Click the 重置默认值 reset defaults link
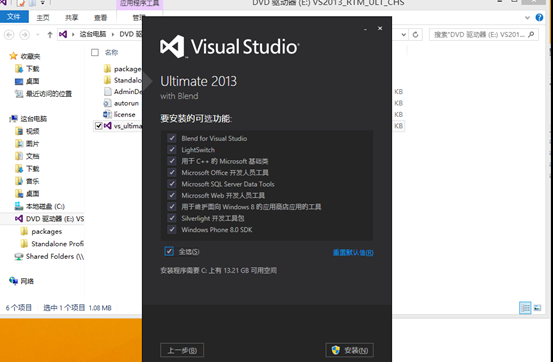 (353, 253)
